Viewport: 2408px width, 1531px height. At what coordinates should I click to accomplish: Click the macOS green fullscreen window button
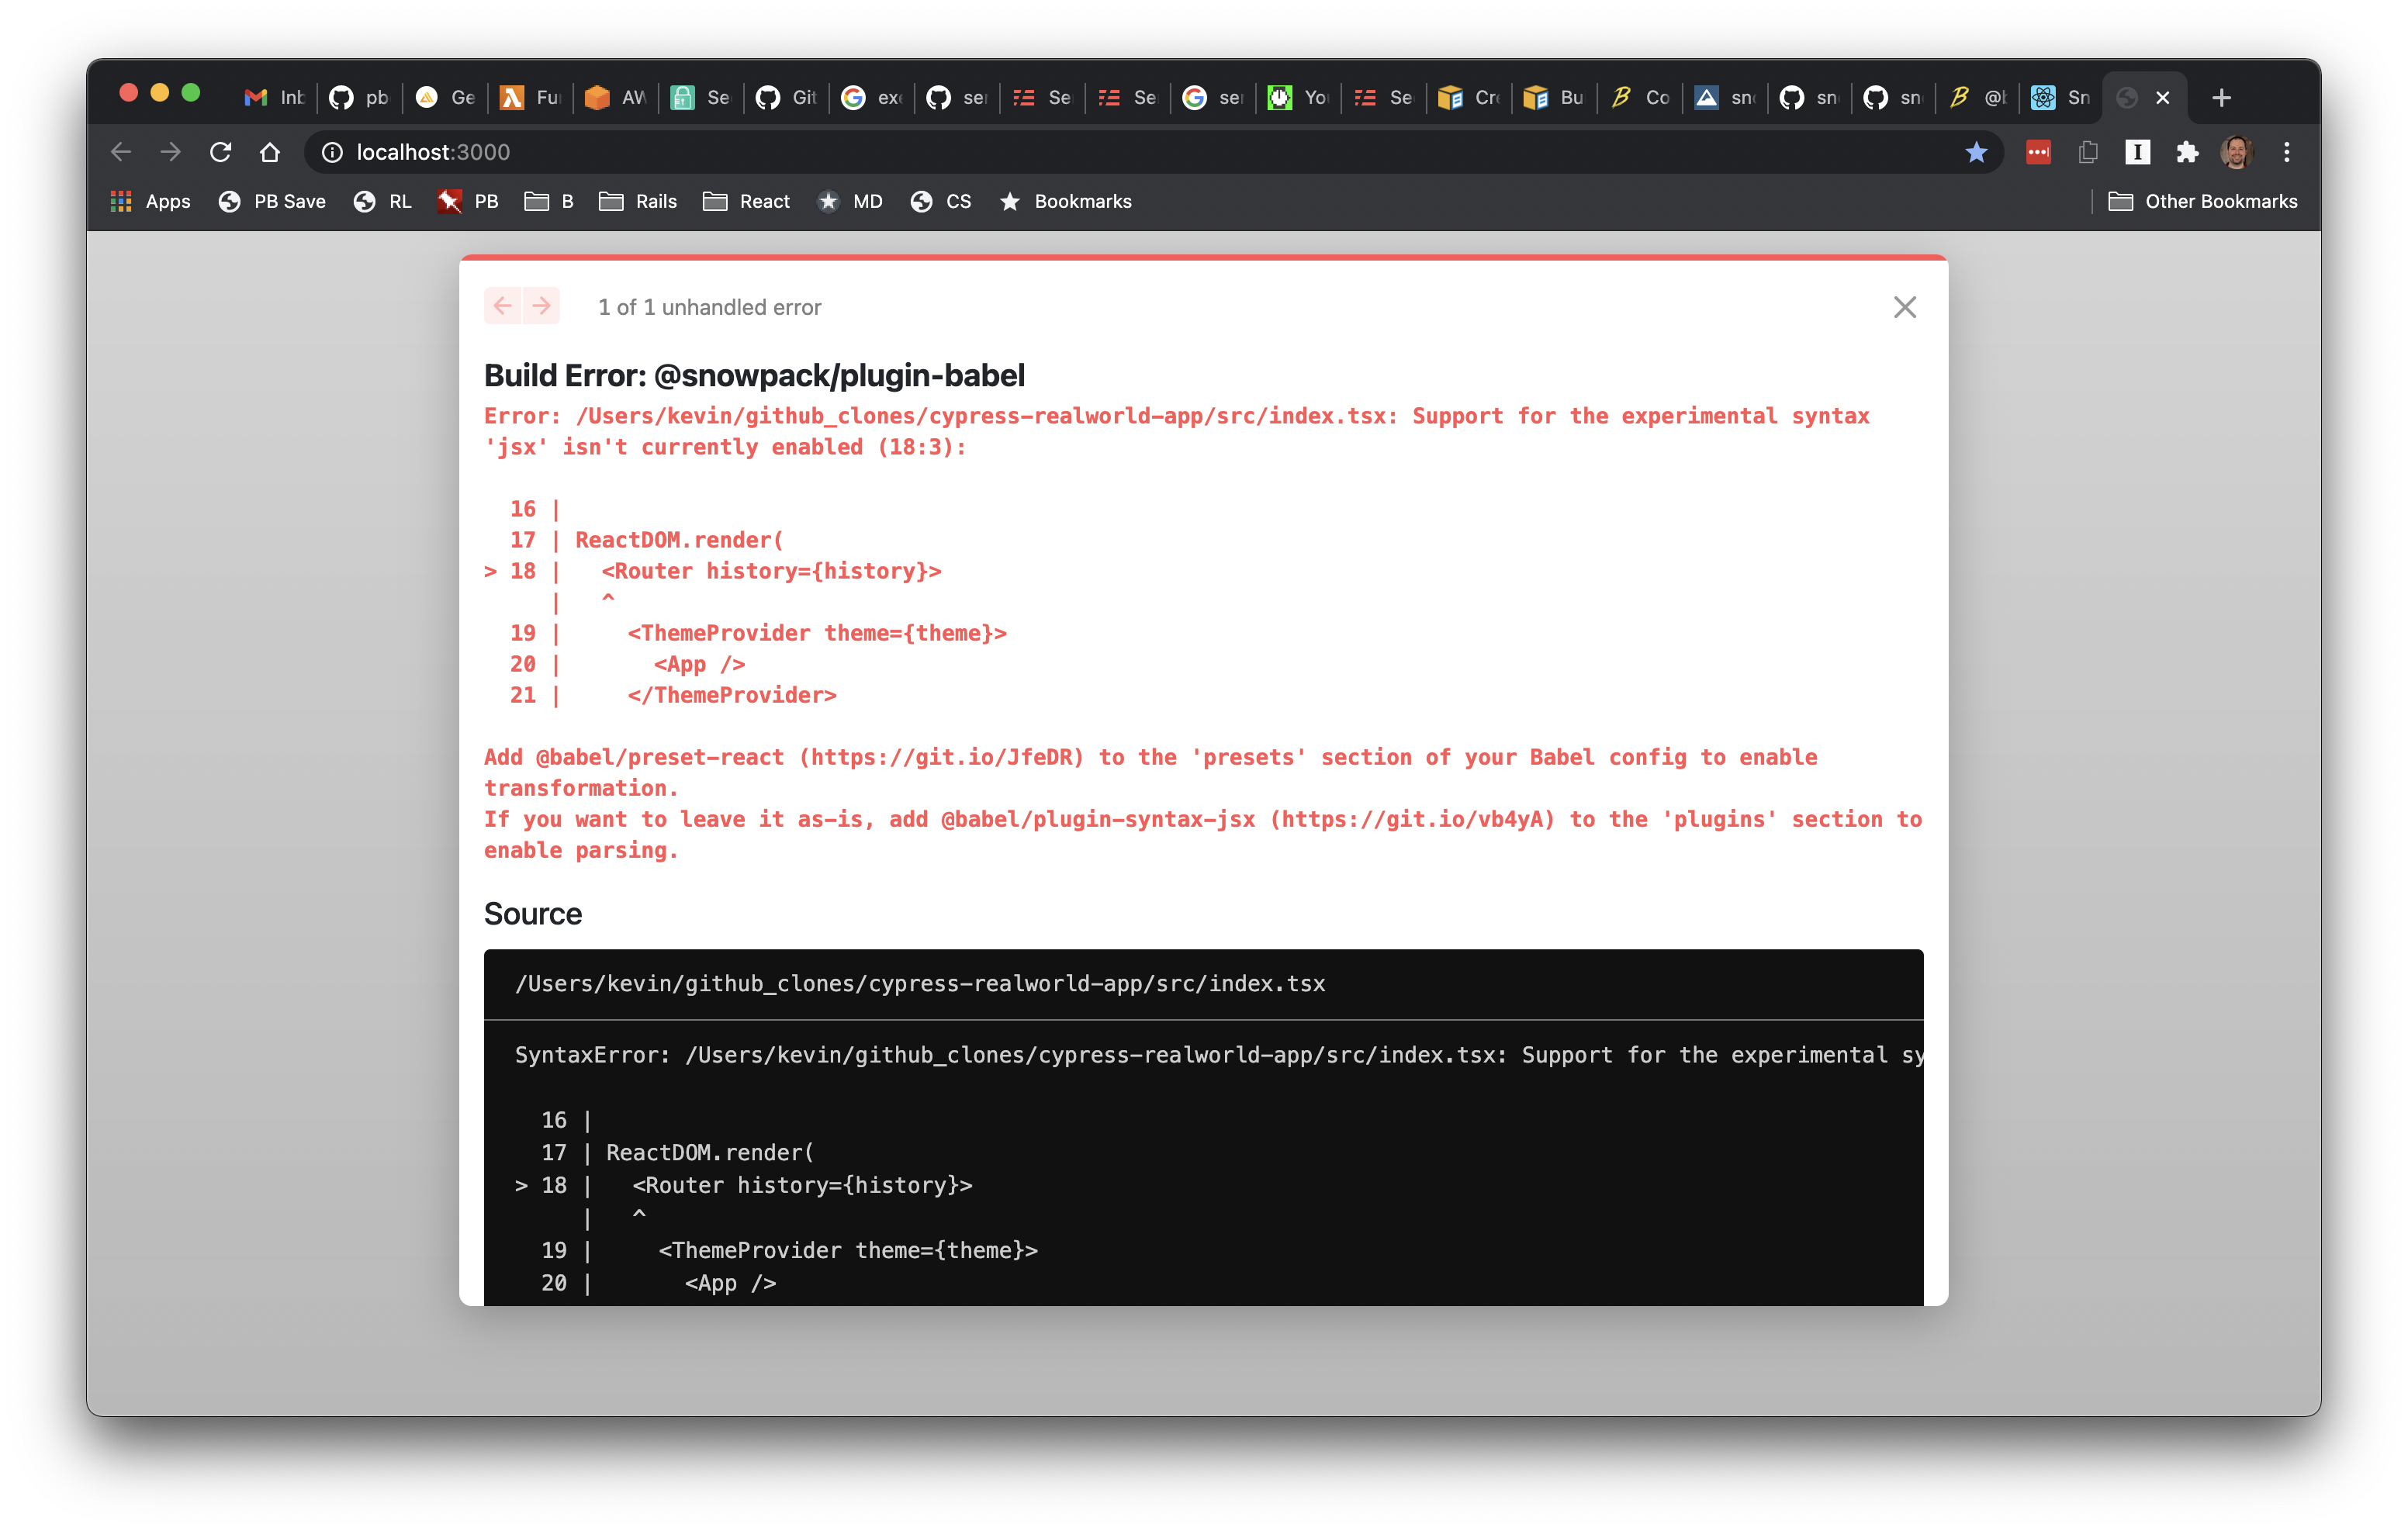click(191, 93)
